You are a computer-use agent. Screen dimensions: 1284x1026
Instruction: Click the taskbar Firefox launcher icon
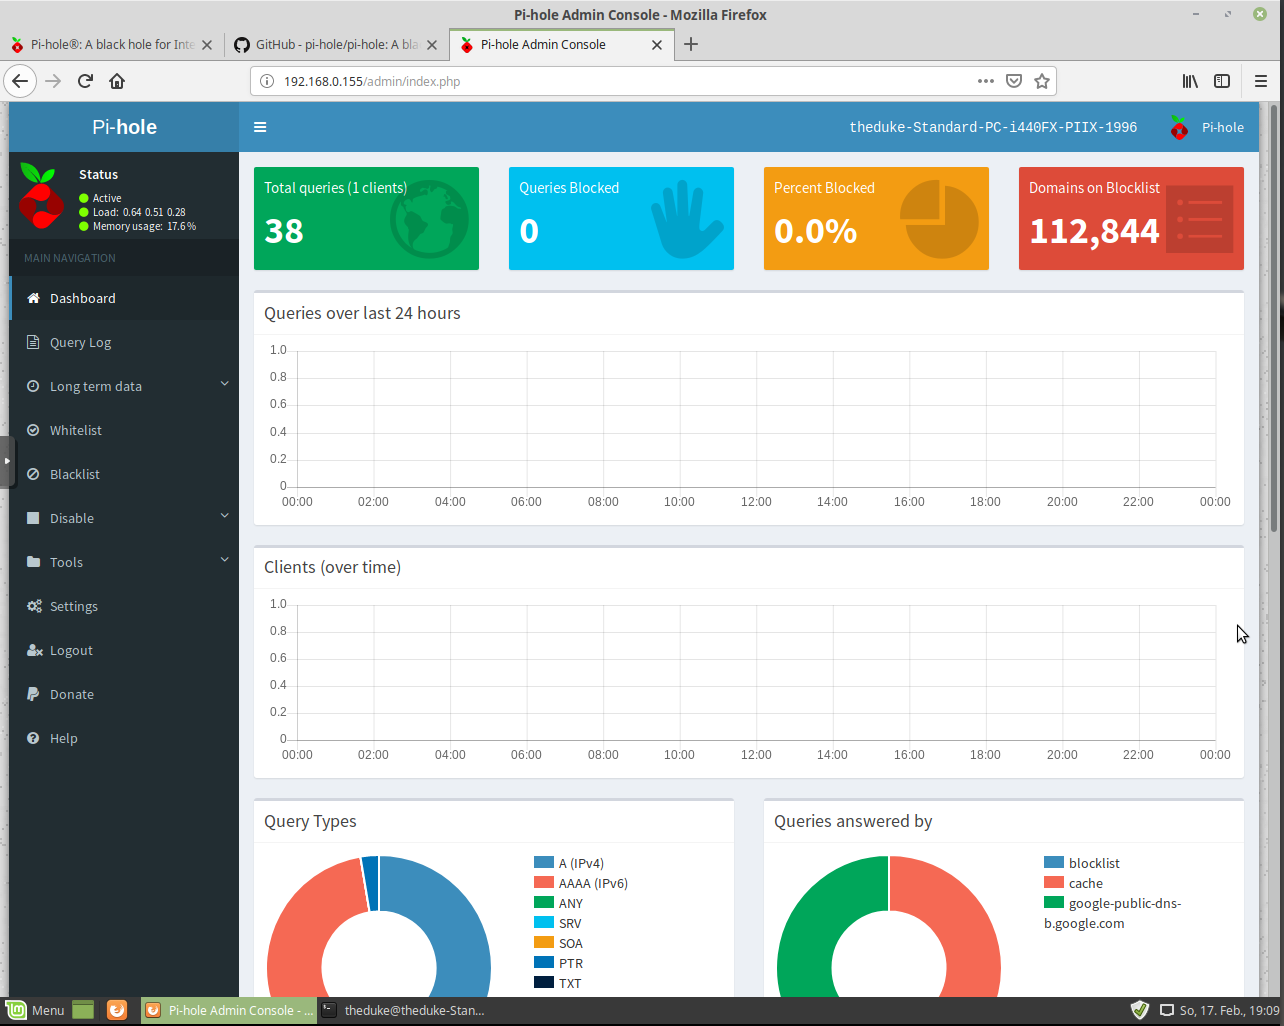point(117,1010)
